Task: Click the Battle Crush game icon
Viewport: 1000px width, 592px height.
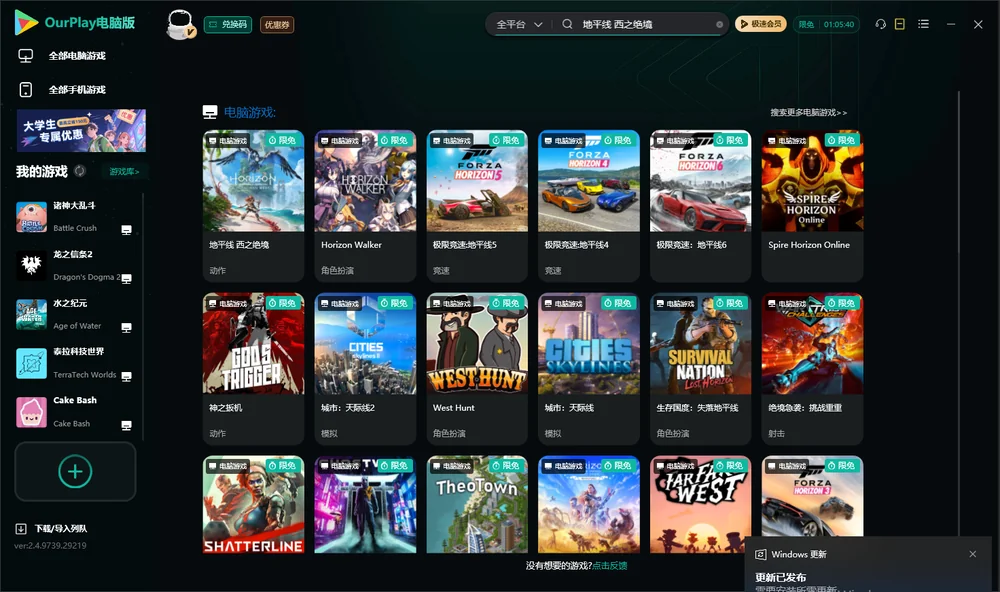Action: tap(31, 217)
